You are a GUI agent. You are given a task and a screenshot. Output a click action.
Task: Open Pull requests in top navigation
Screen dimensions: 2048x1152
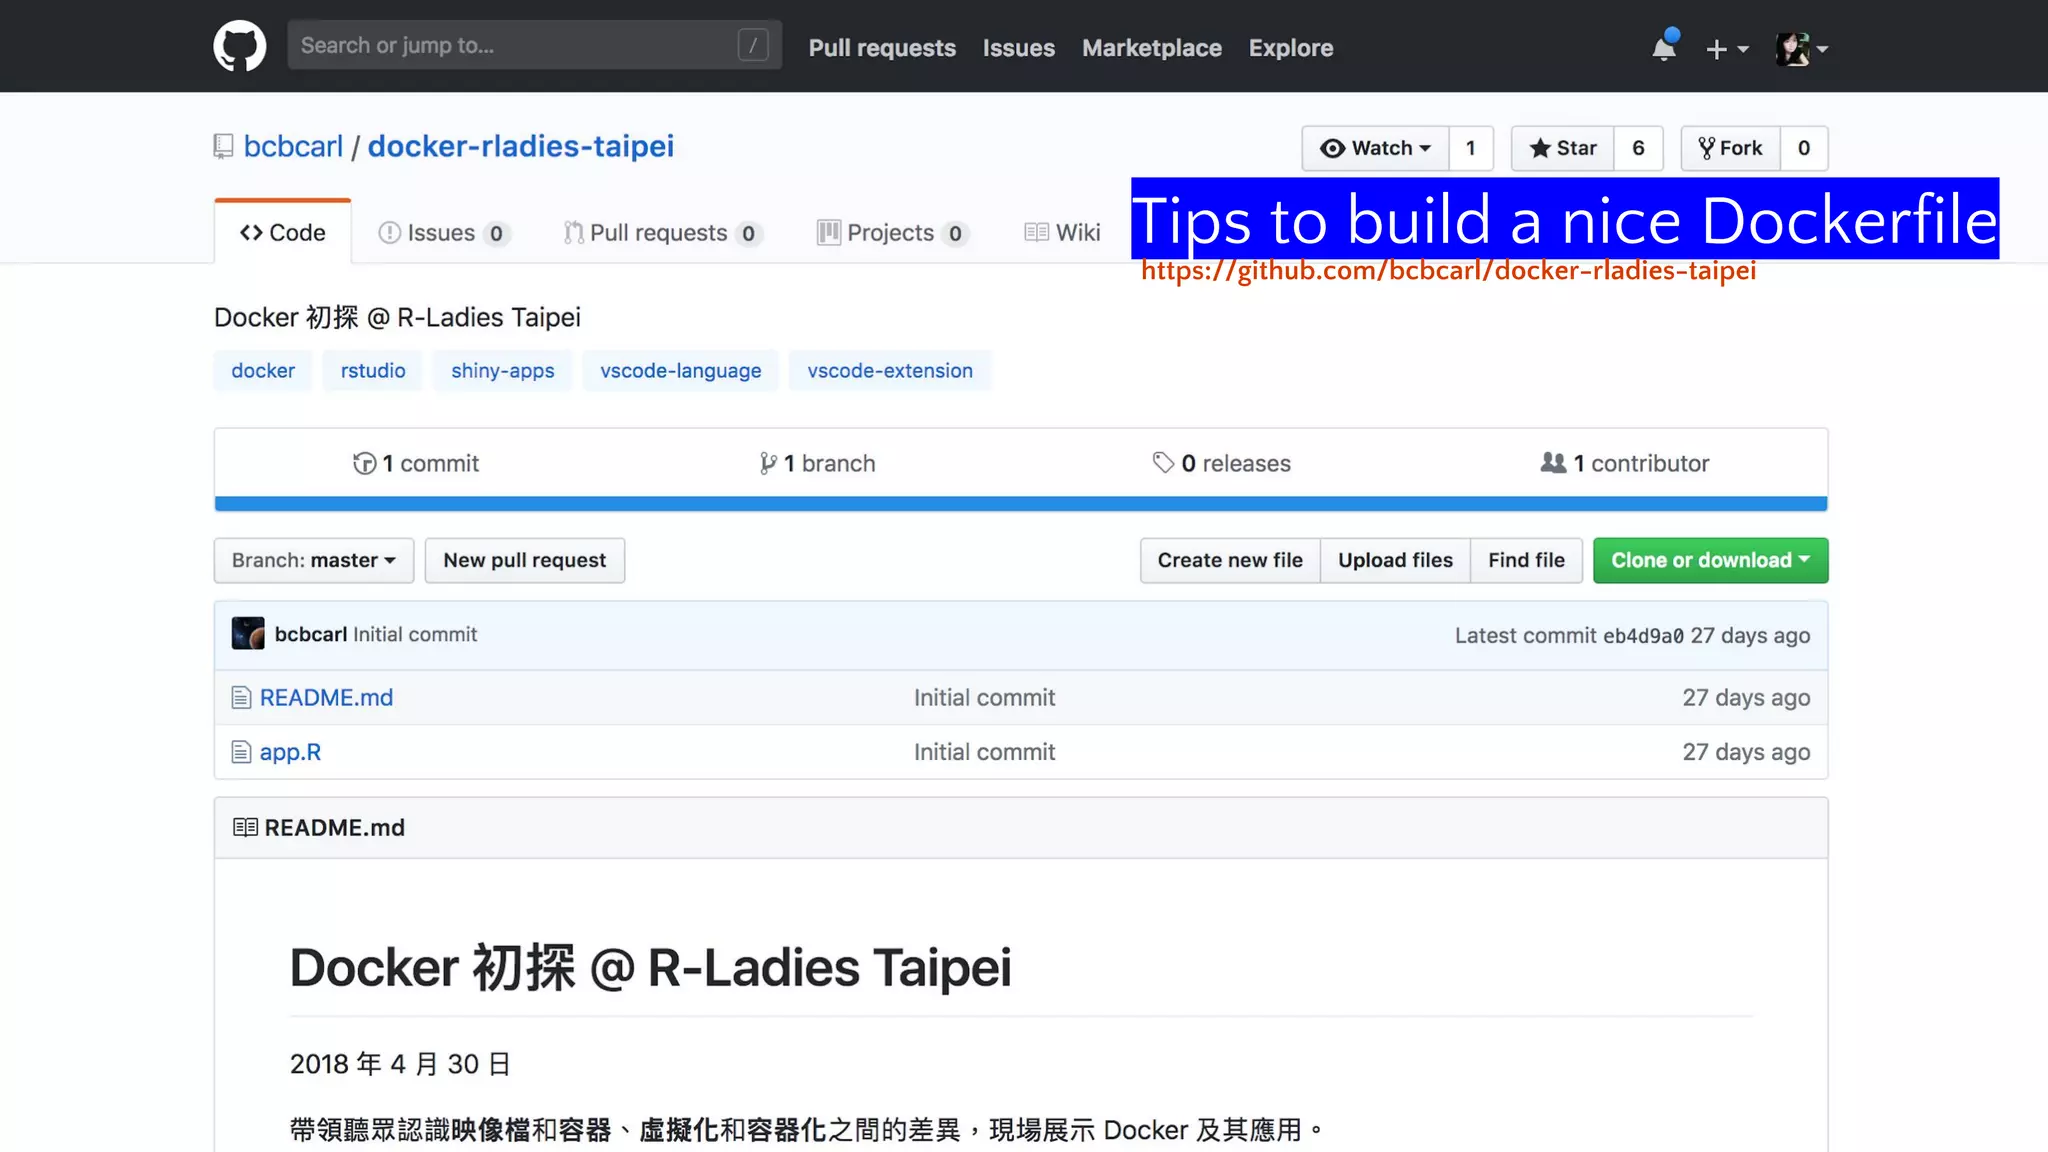point(882,48)
